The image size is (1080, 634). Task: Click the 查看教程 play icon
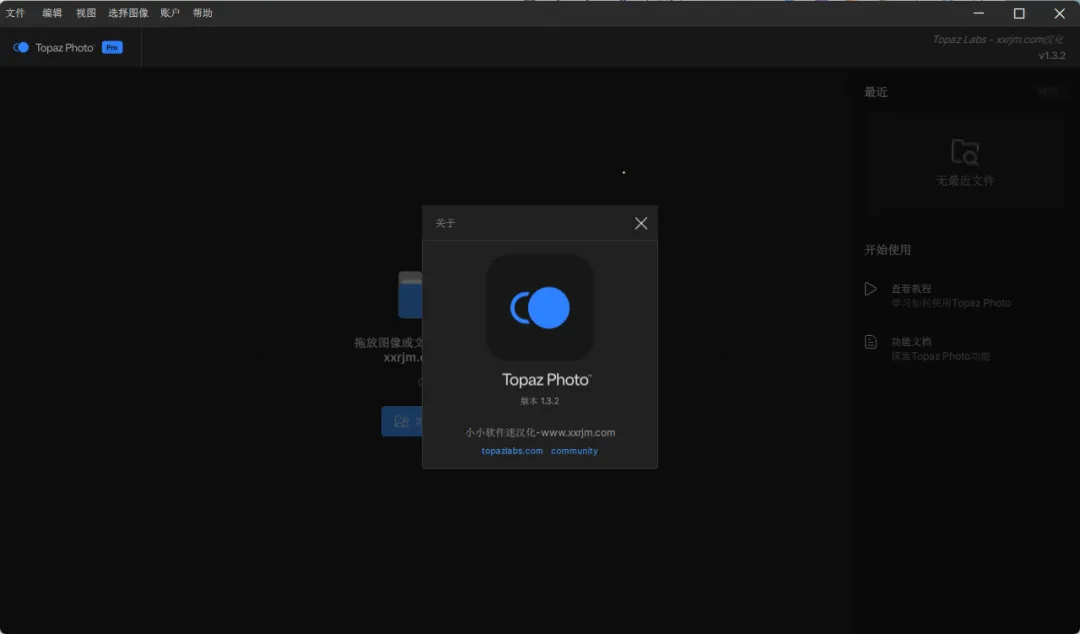tap(871, 289)
